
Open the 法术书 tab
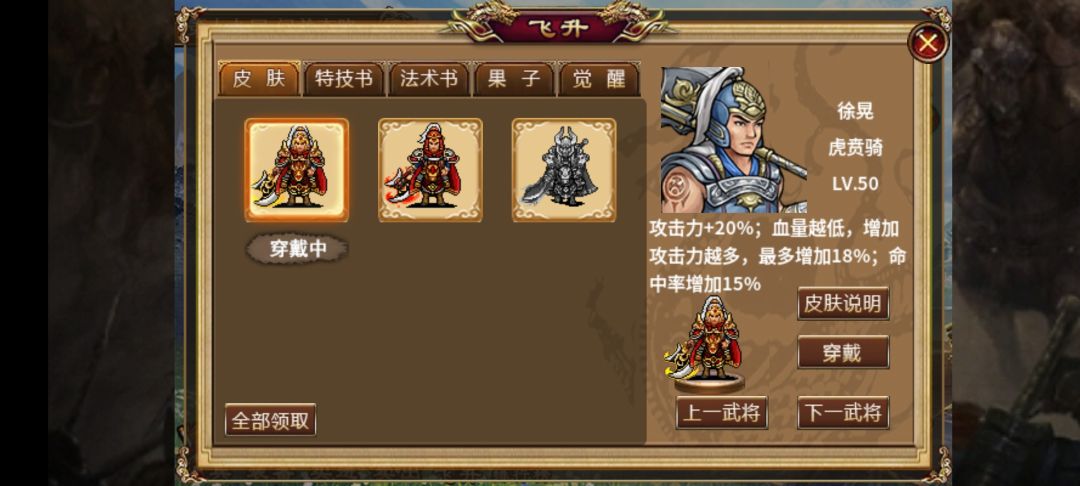[429, 79]
